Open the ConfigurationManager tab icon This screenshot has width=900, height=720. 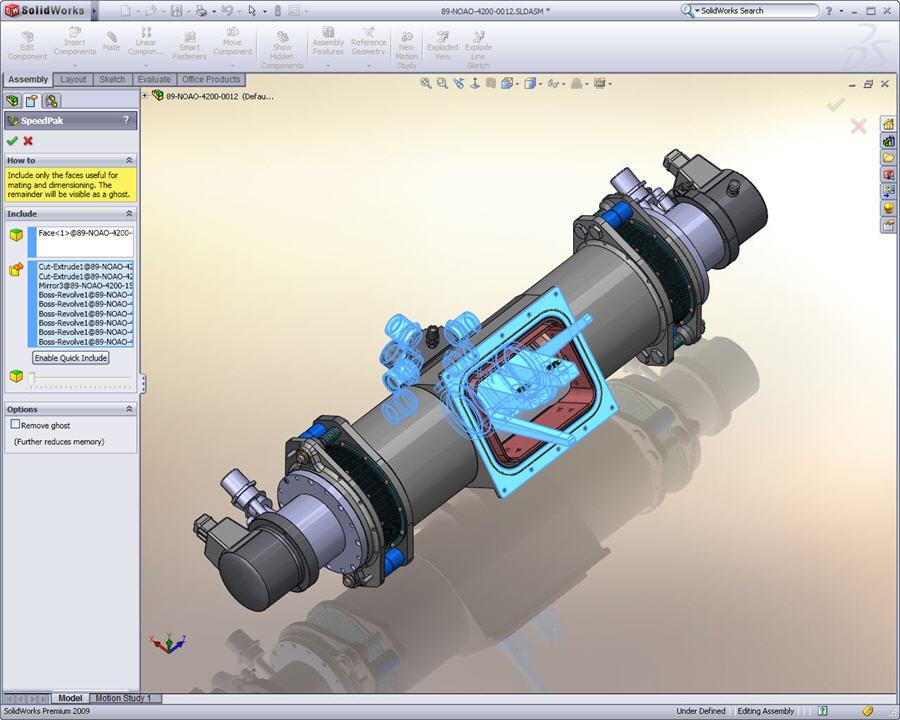coord(52,101)
